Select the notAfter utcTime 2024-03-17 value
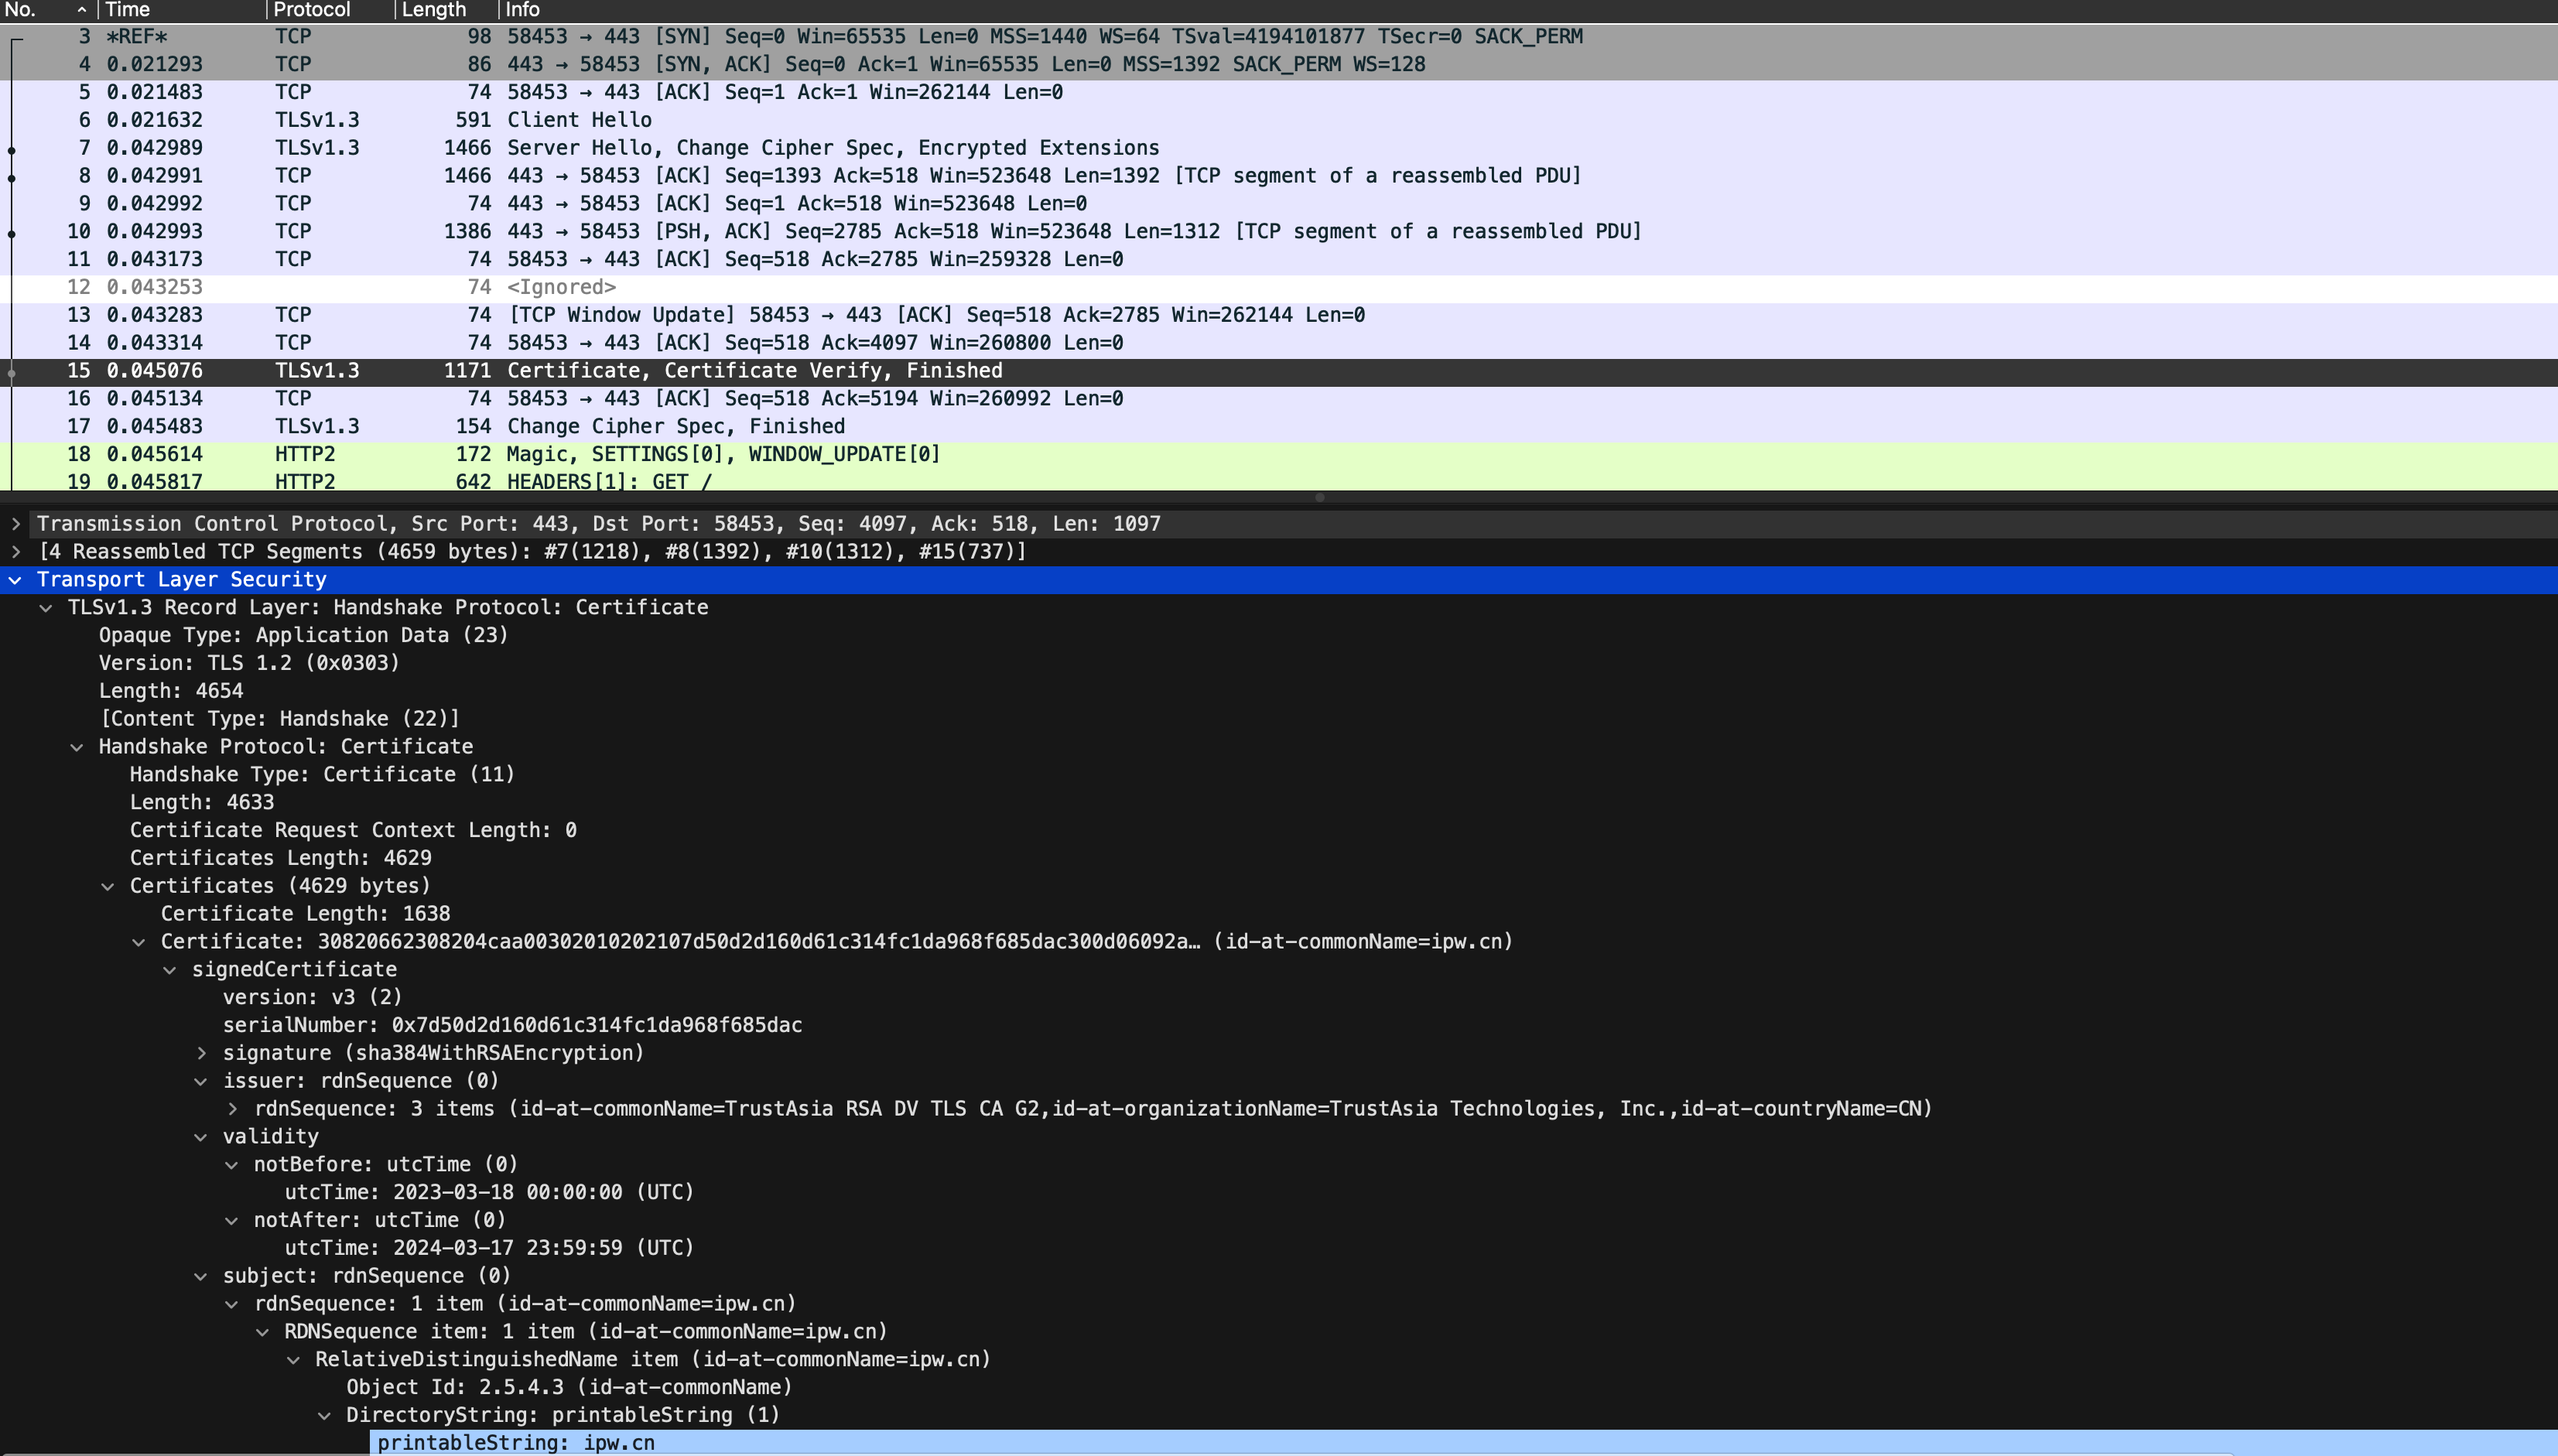This screenshot has height=1456, width=2558. pyautogui.click(x=489, y=1248)
